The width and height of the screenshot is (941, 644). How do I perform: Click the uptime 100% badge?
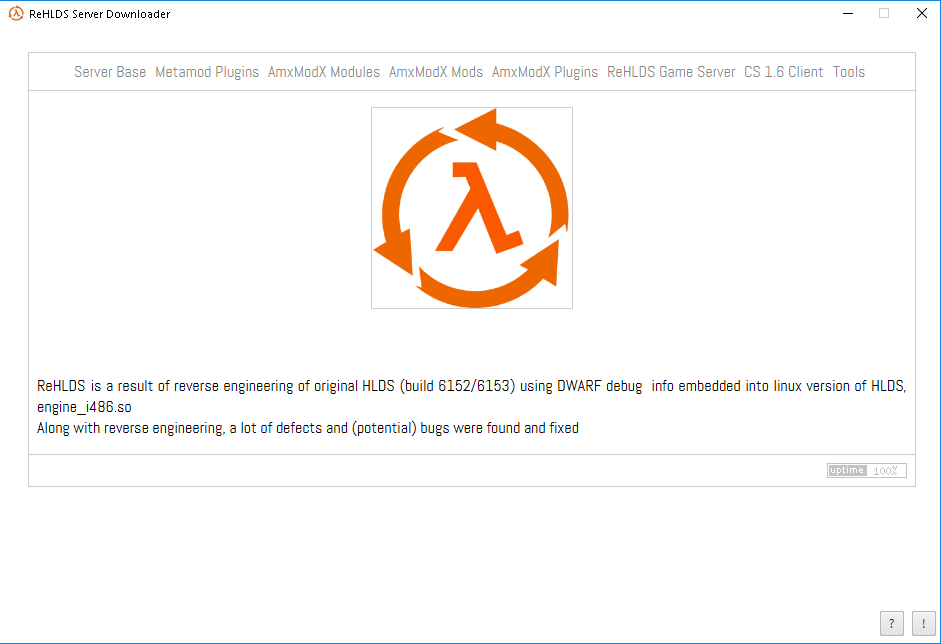pos(867,471)
